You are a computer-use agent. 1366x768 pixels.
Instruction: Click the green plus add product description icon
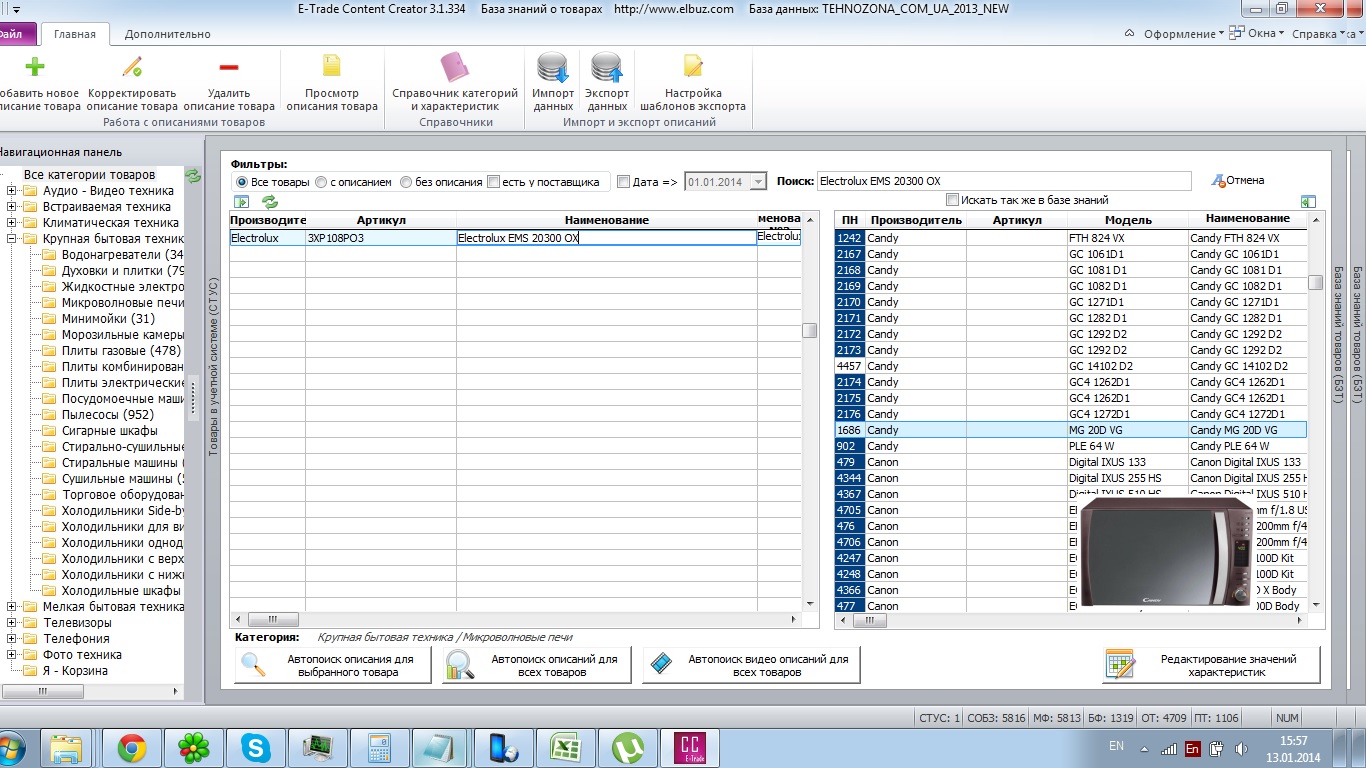(34, 67)
